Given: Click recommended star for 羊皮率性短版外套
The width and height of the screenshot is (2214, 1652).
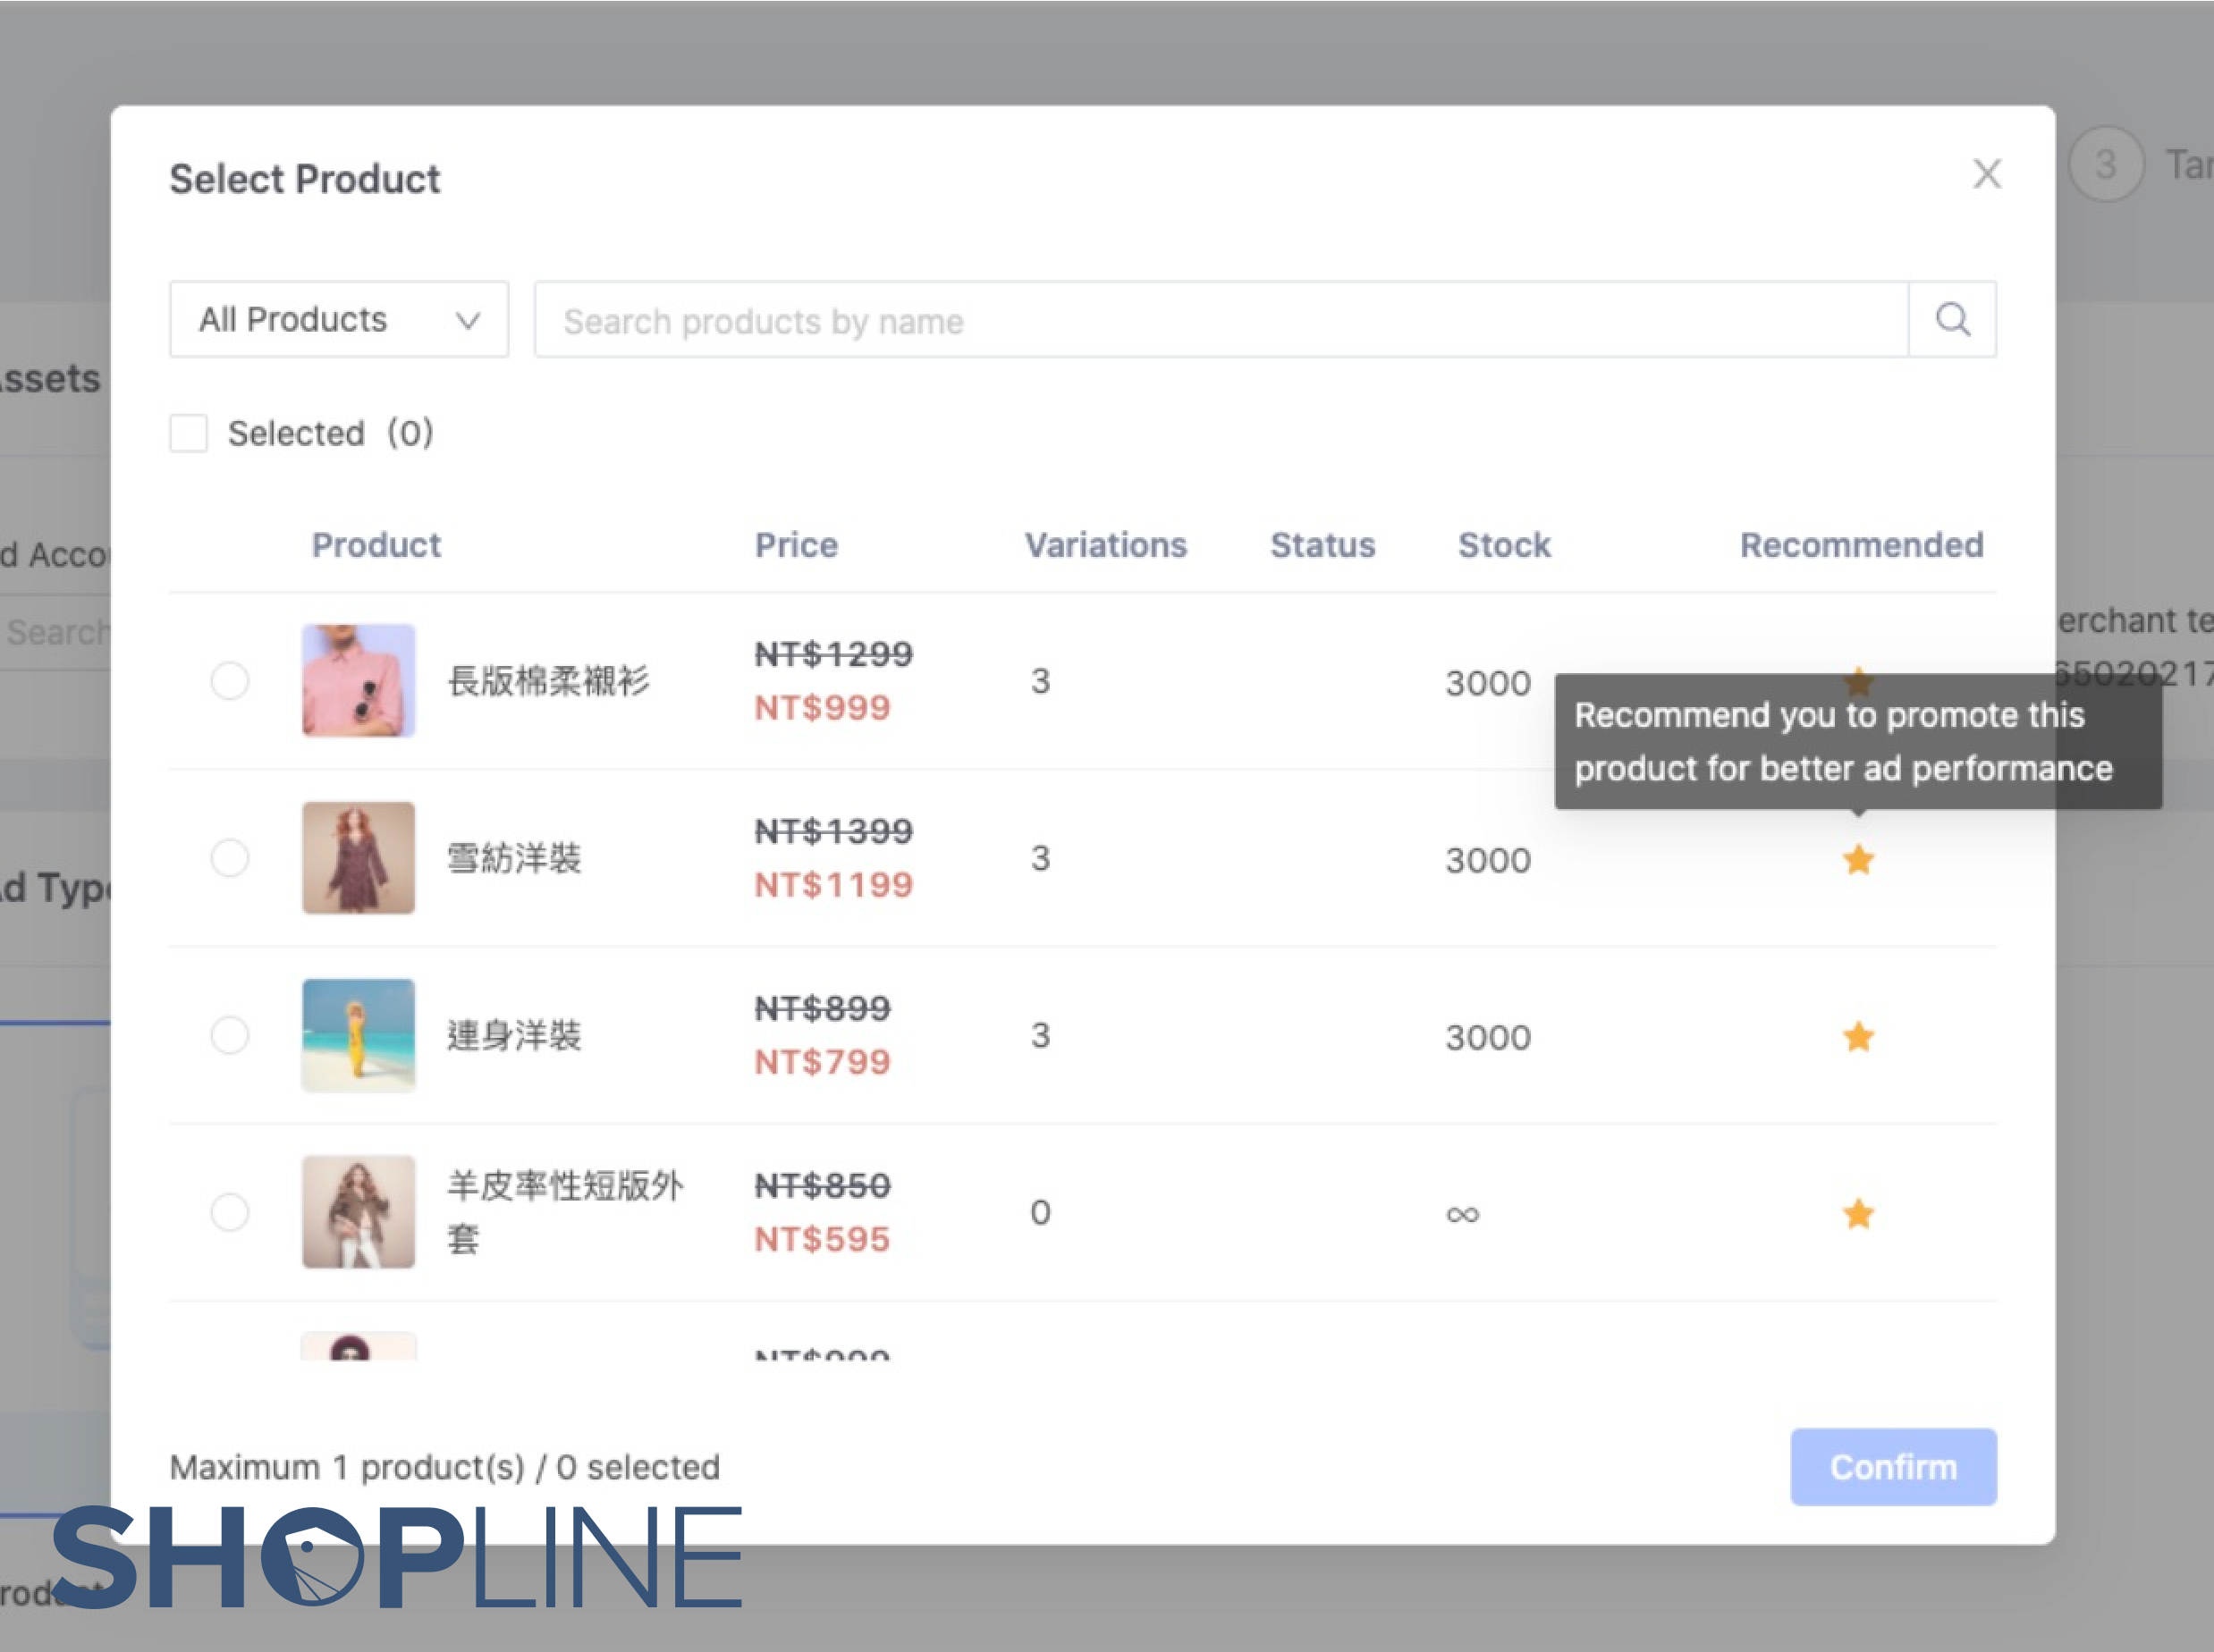Looking at the screenshot, I should click(x=1858, y=1214).
